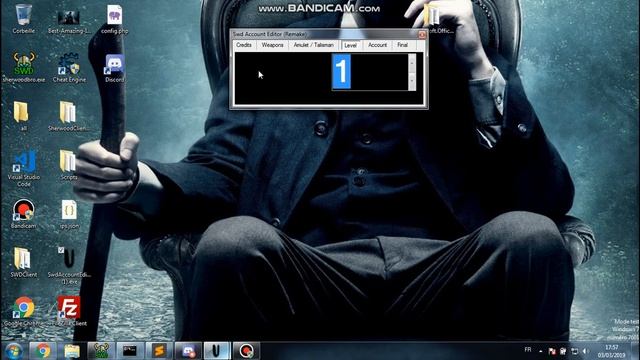Switch to the command prompt taskbar icon
Image resolution: width=640 pixels, height=360 pixels.
[x=130, y=351]
